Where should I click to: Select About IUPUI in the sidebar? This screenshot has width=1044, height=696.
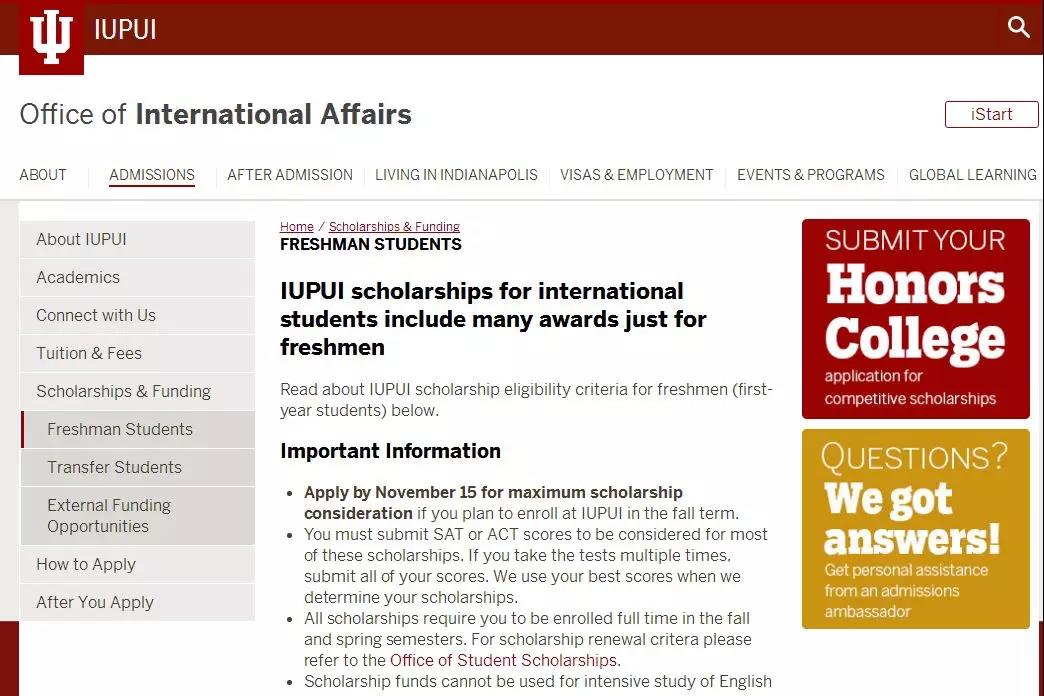[81, 239]
